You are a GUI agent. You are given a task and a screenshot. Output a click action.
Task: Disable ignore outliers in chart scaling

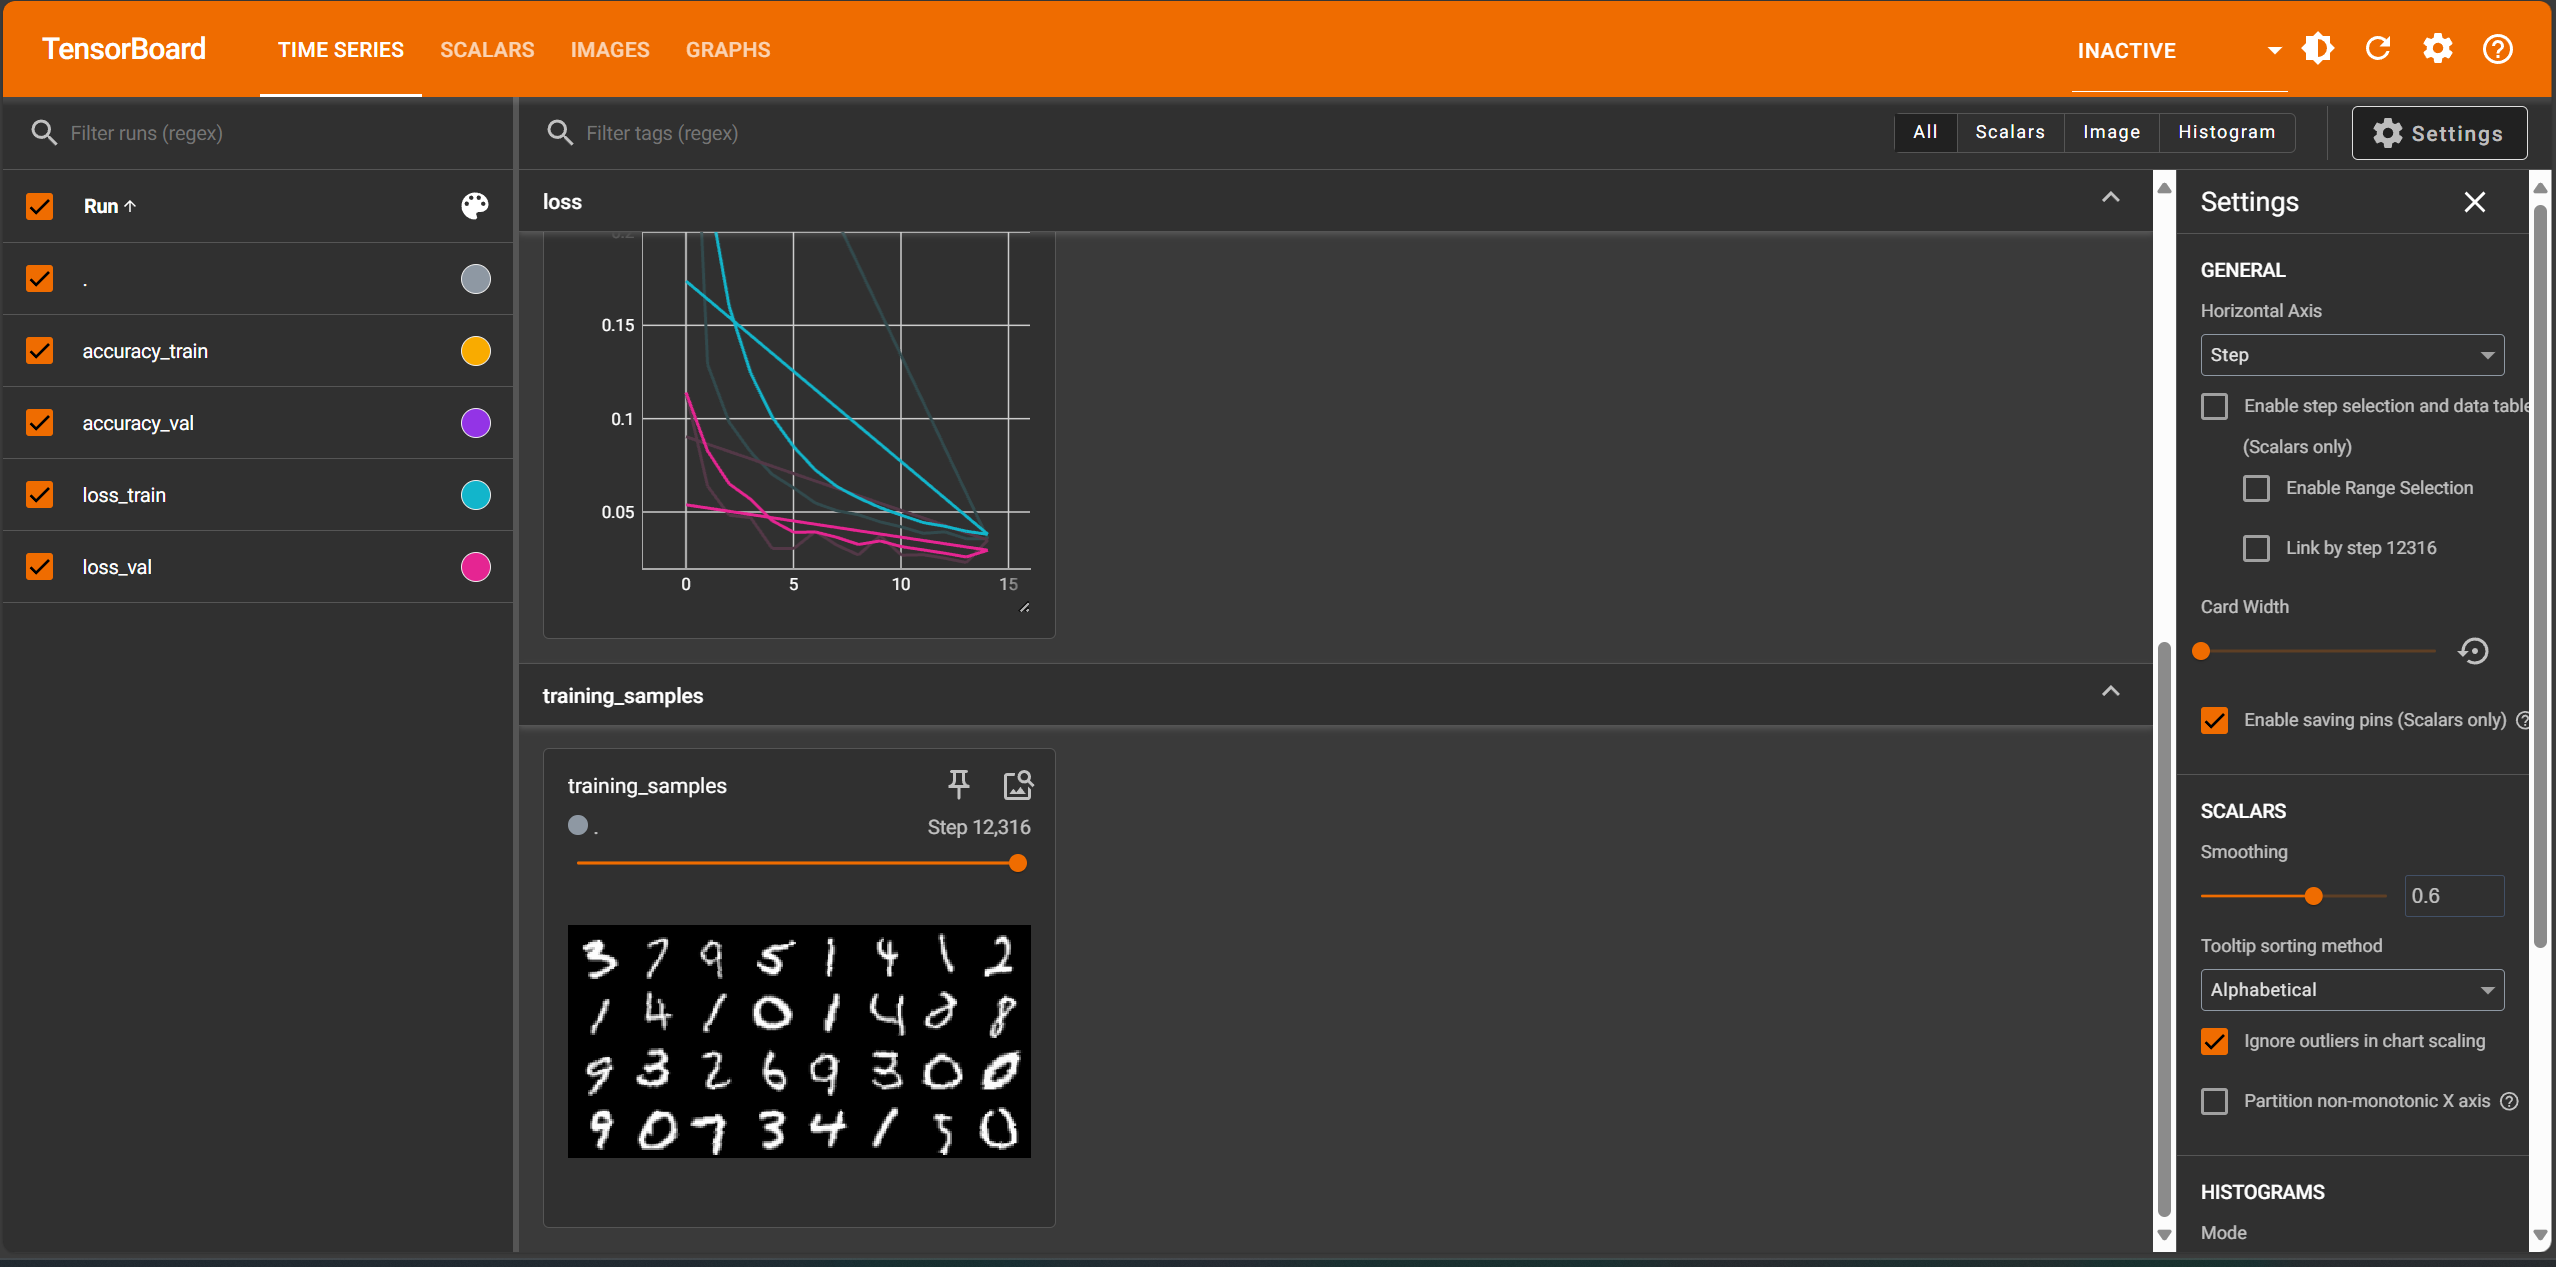tap(2214, 1041)
